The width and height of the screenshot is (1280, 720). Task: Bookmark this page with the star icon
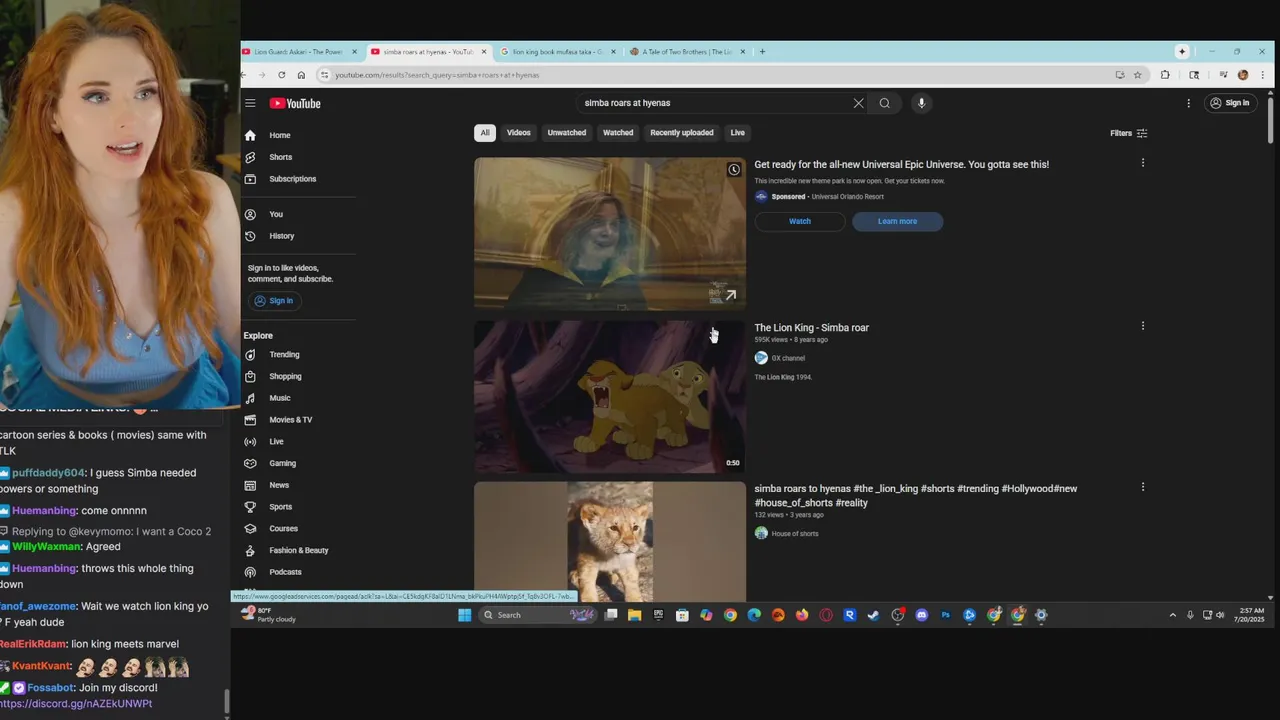pyautogui.click(x=1137, y=75)
